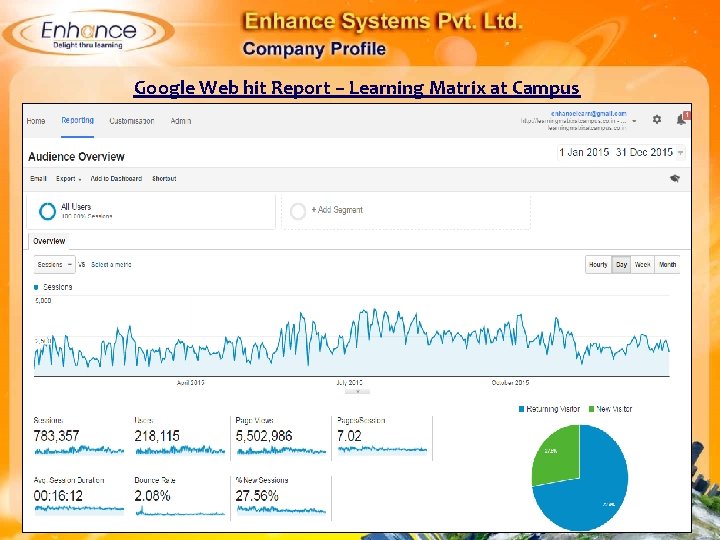Click the October 2015 axis label
The image size is (720, 540).
click(510, 382)
